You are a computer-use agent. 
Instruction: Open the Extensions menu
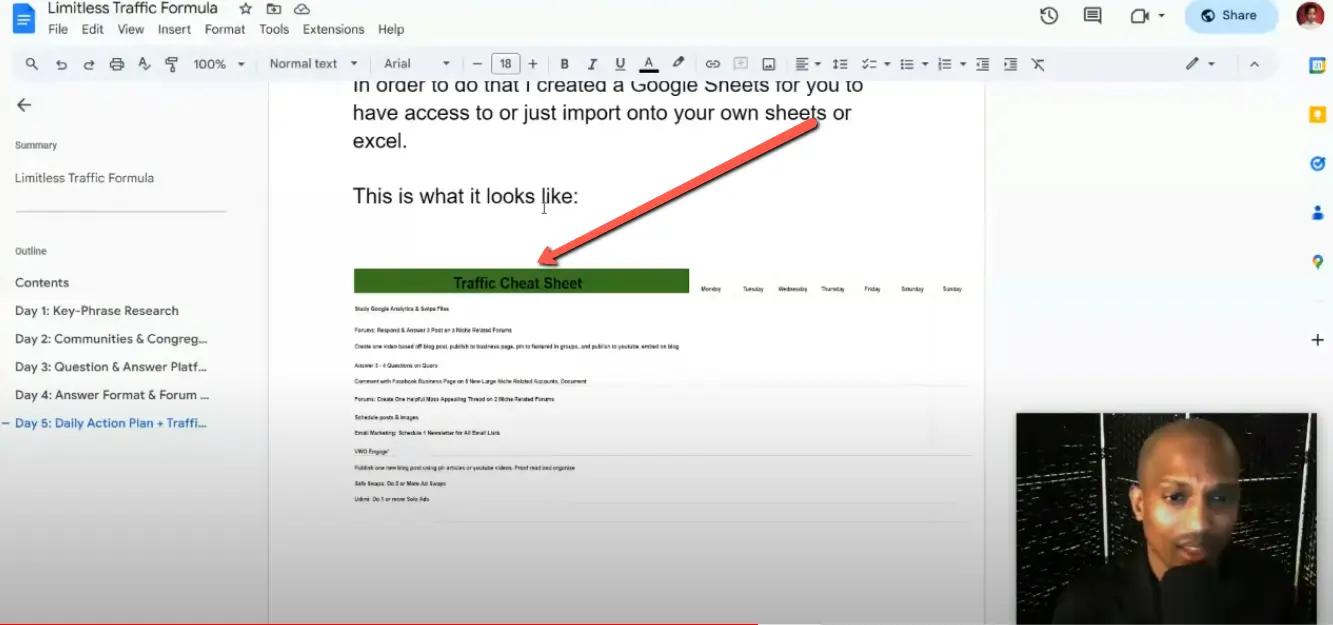pos(333,29)
